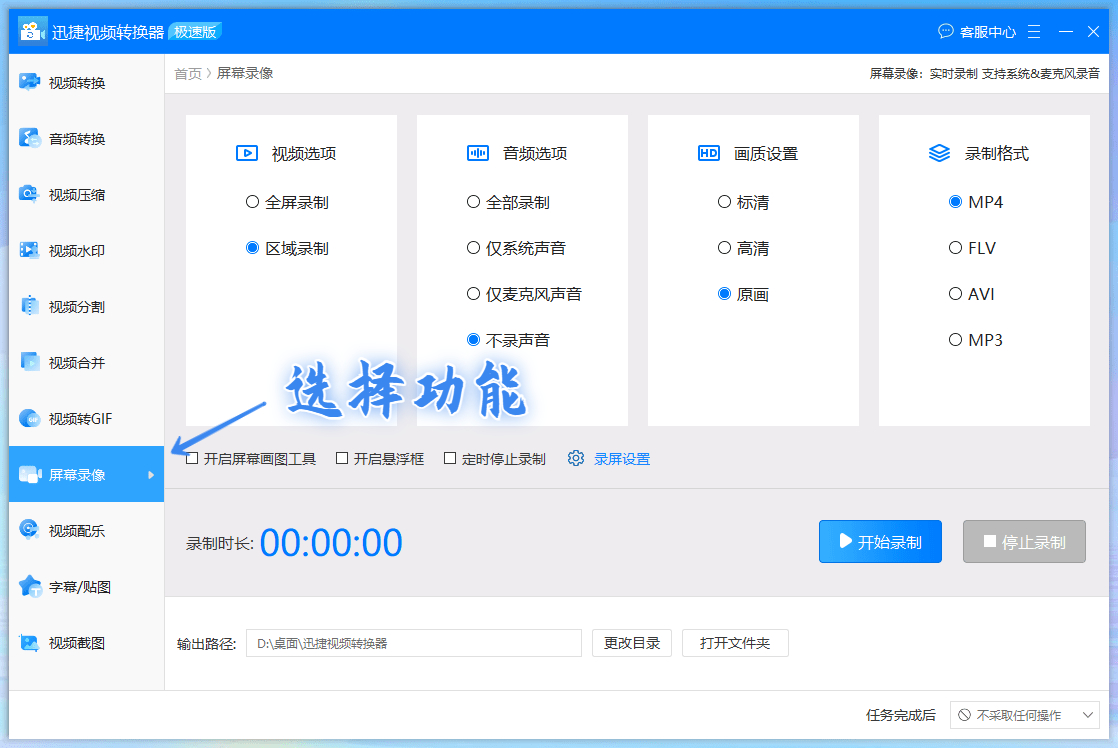Open 音频转换 in sidebar
Screen dimensions: 1118x748
point(86,138)
